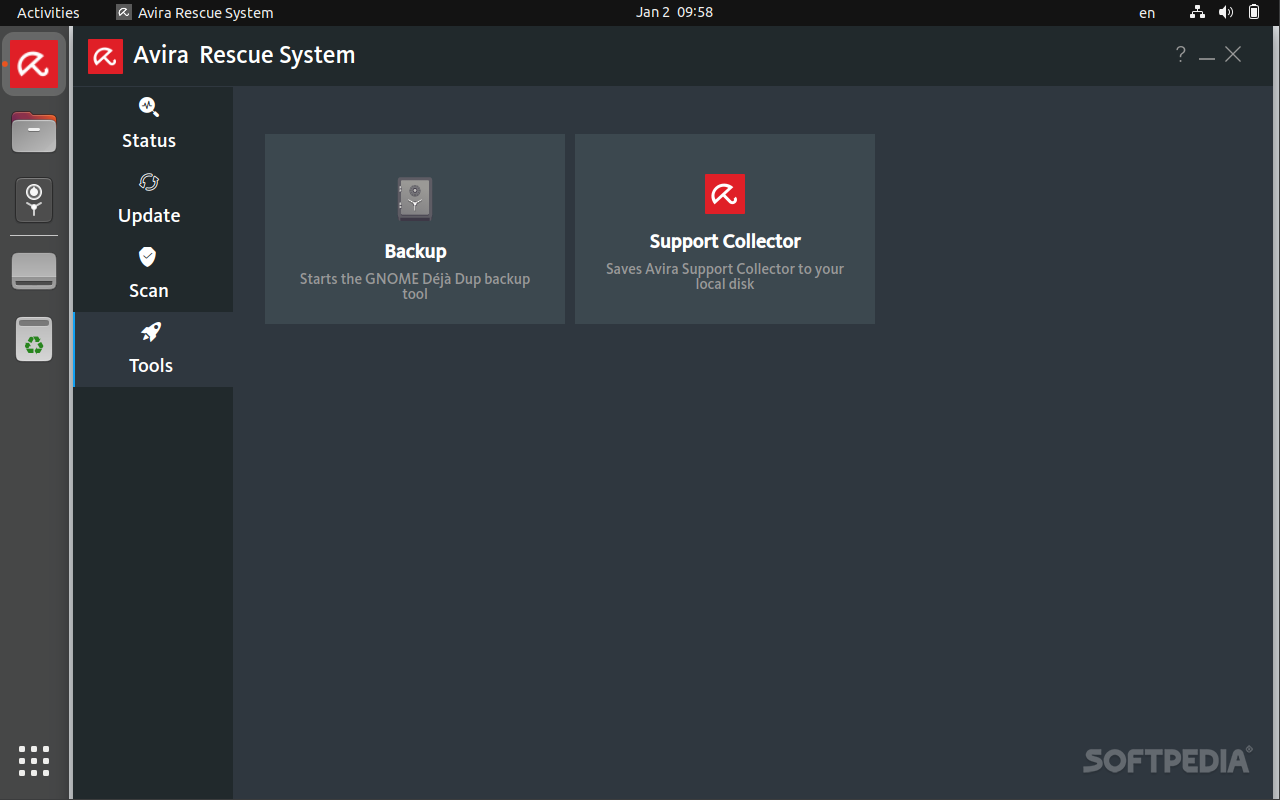Click 'Saves Avira Support Collector to your local disk' text
The width and height of the screenshot is (1280, 800).
pyautogui.click(x=725, y=276)
